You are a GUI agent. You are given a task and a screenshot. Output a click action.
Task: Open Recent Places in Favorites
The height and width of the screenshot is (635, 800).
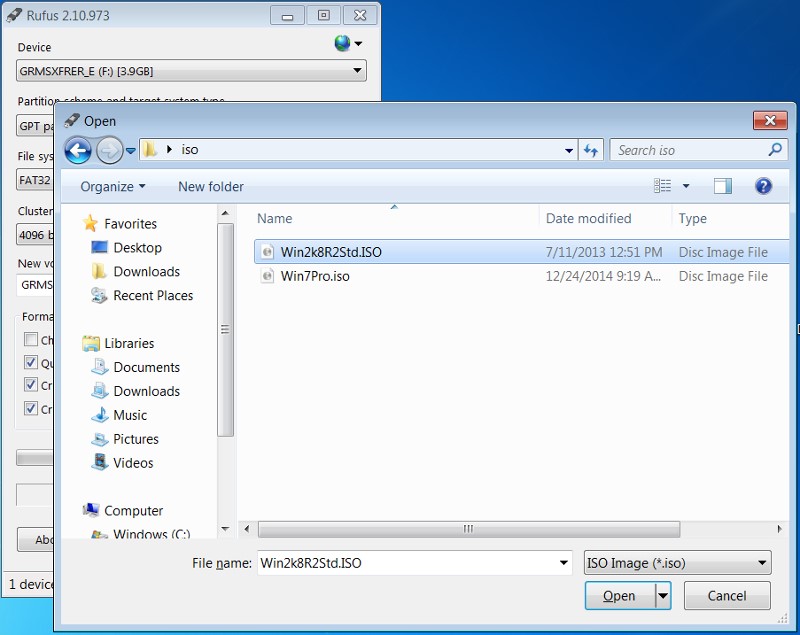click(x=153, y=295)
